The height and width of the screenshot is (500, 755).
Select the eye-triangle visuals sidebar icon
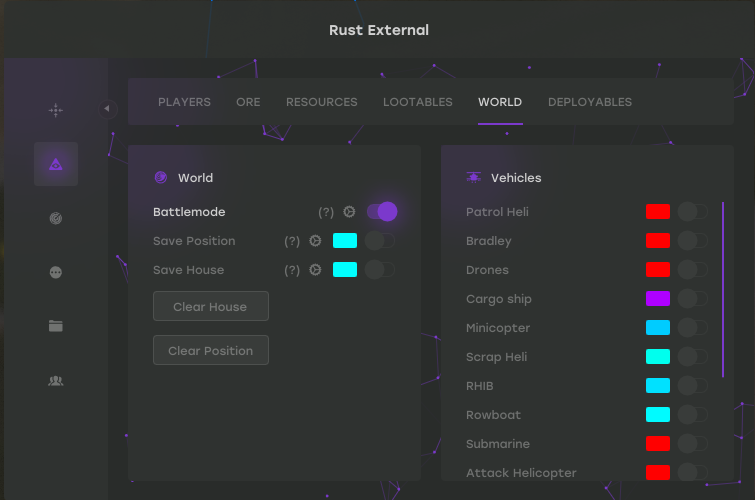(x=56, y=164)
